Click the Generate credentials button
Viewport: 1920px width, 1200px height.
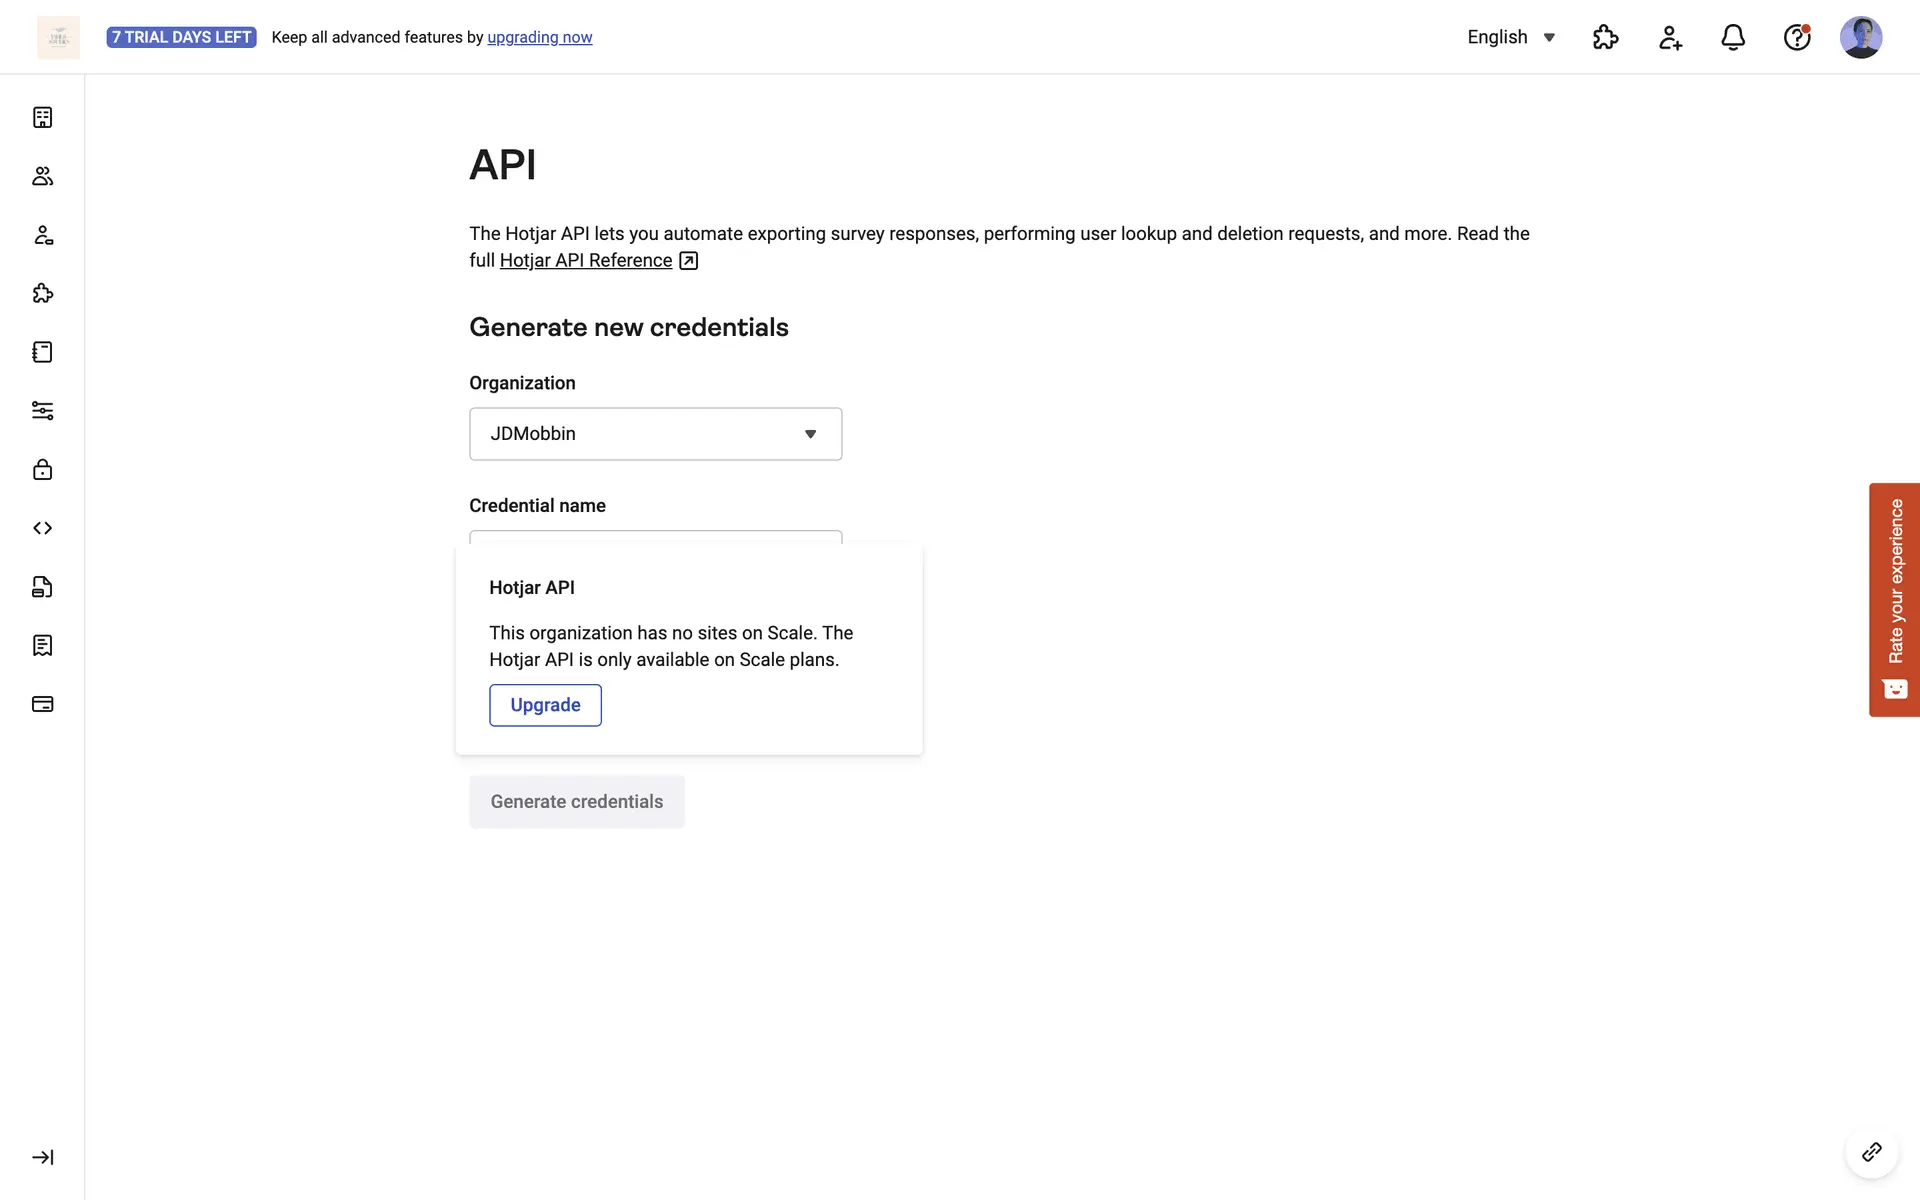click(x=577, y=802)
